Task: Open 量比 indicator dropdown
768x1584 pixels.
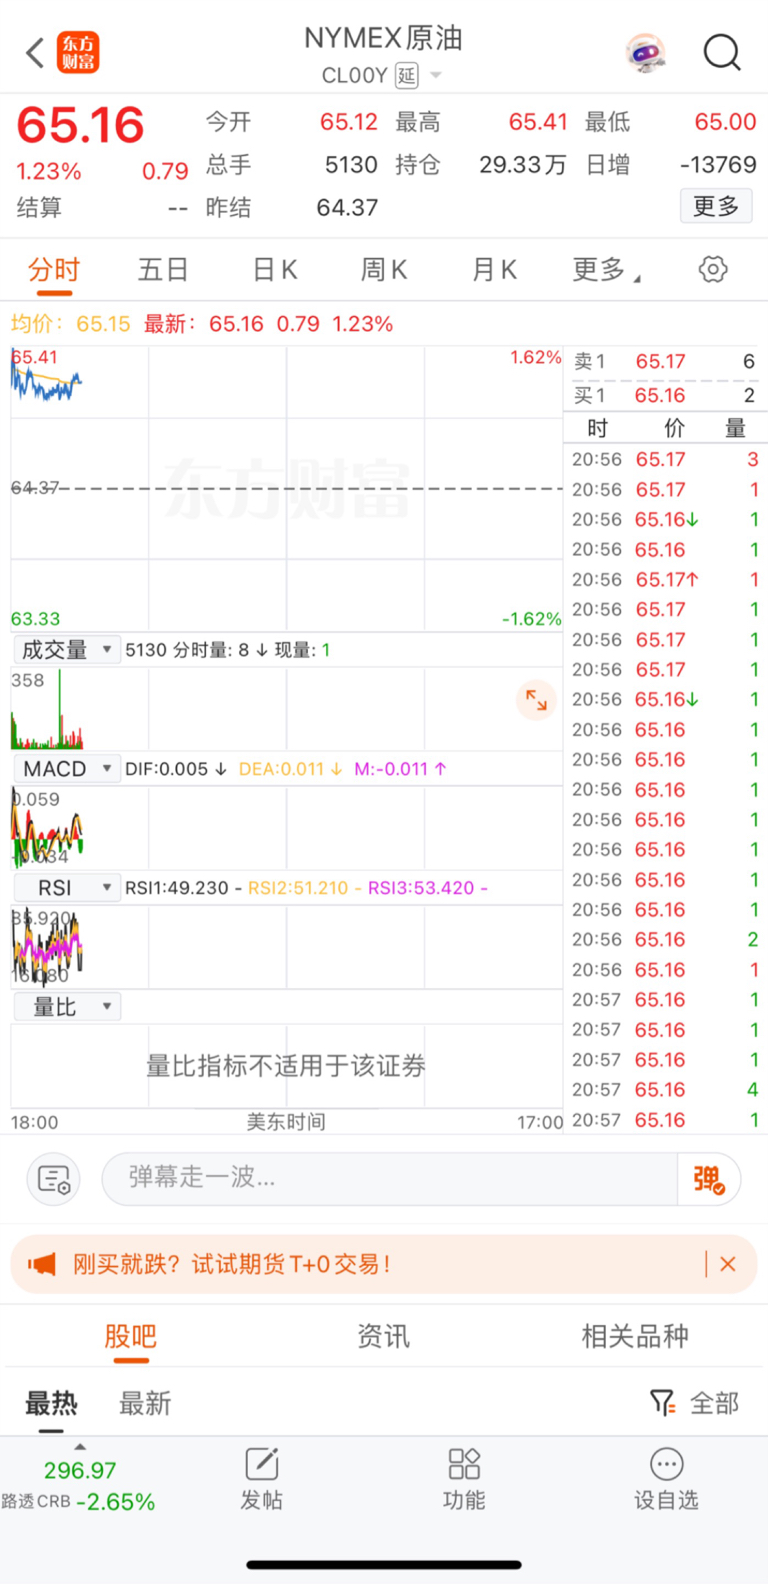Action: tap(67, 1007)
